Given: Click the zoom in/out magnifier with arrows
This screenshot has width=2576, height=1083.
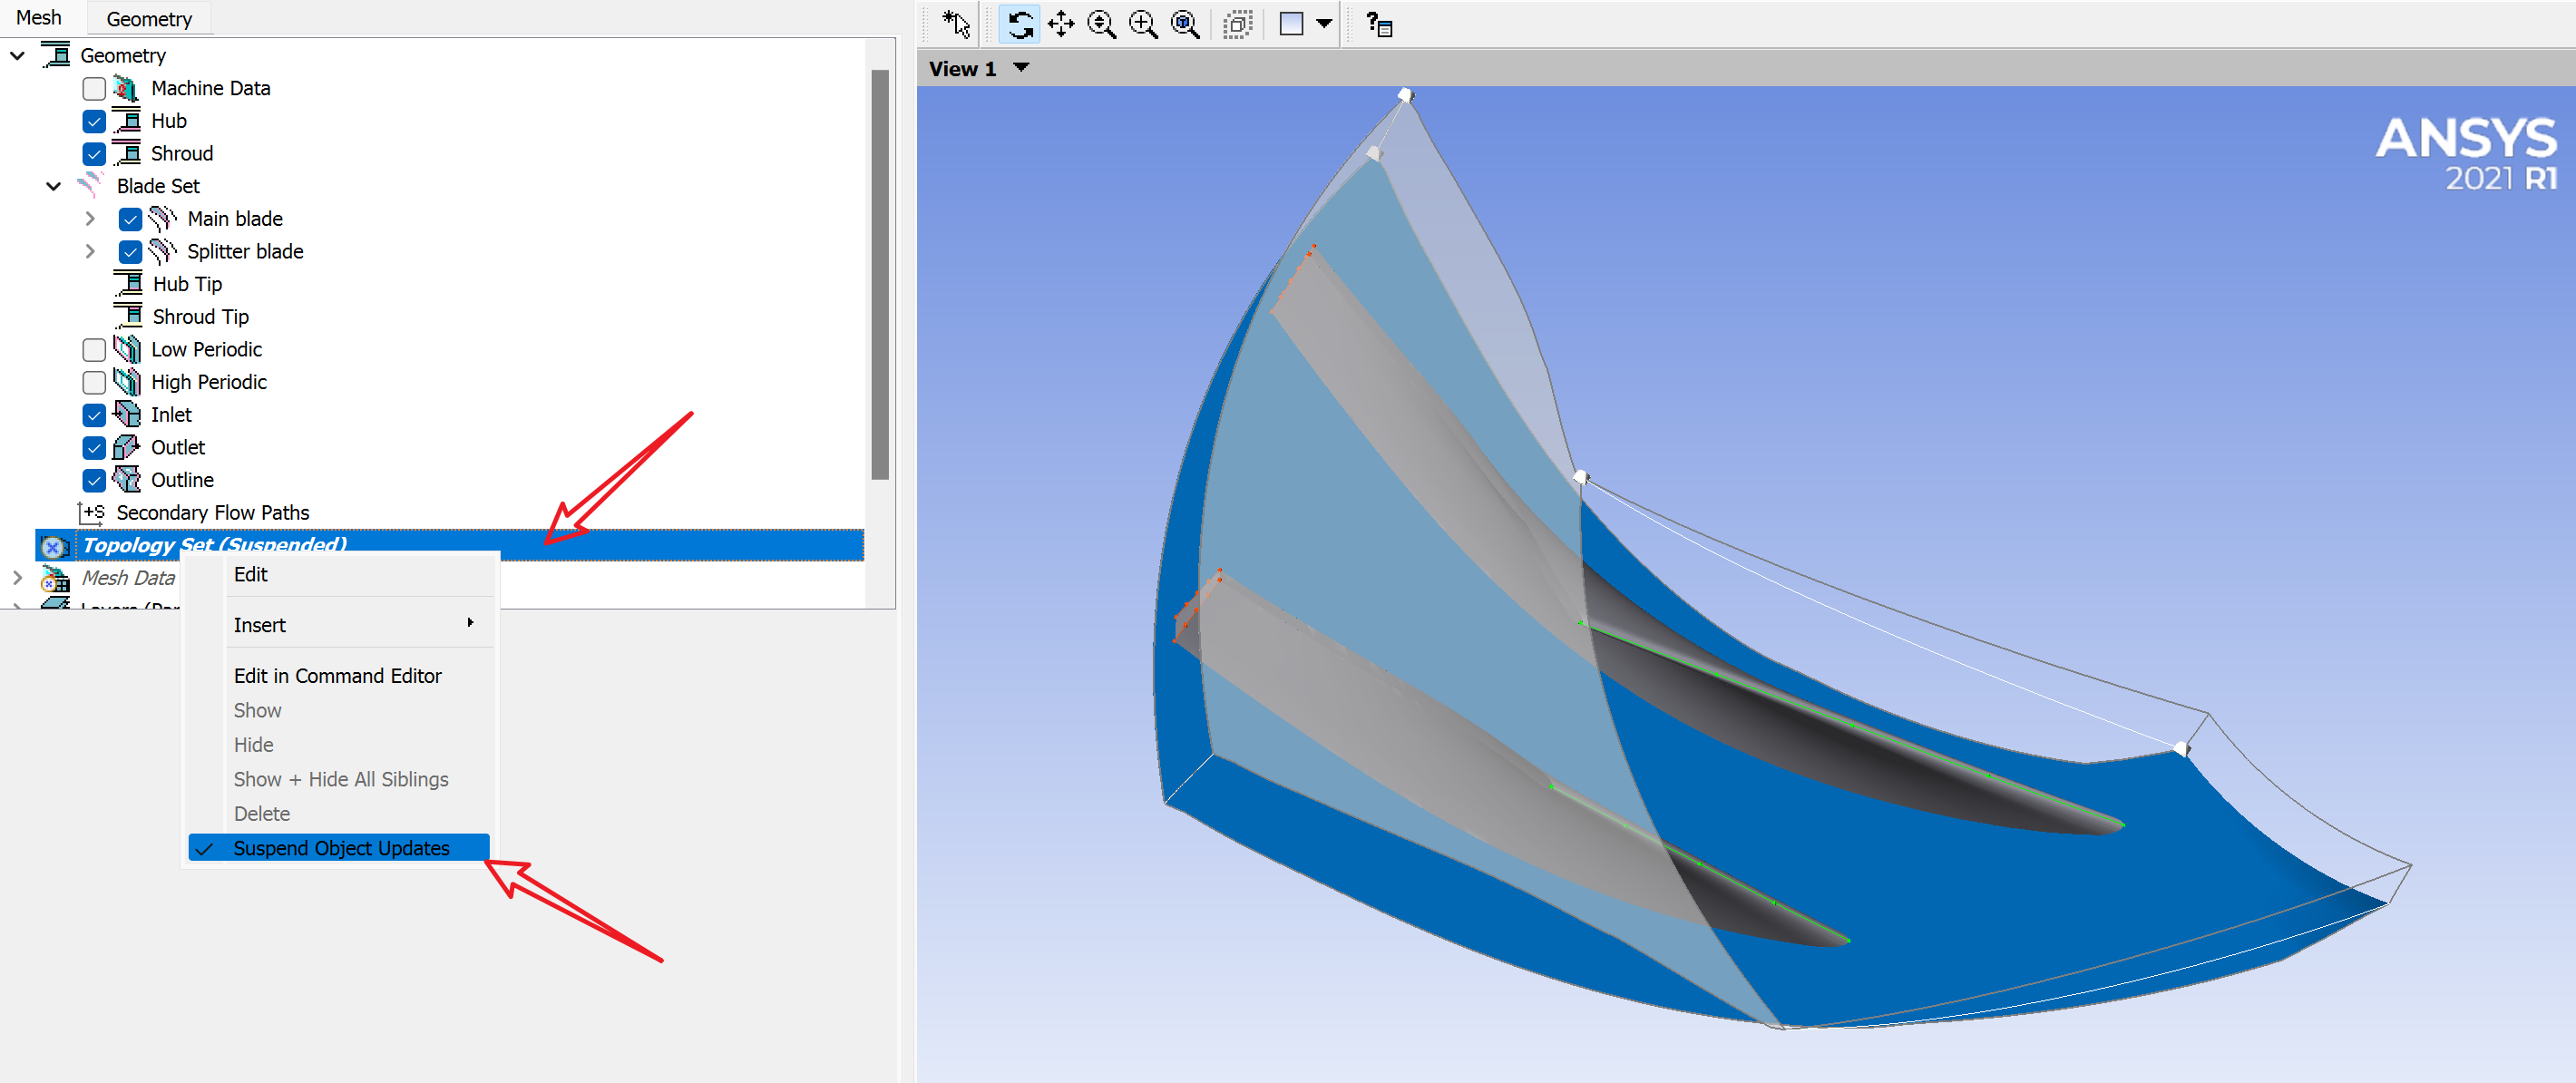Looking at the screenshot, I should [x=1101, y=24].
